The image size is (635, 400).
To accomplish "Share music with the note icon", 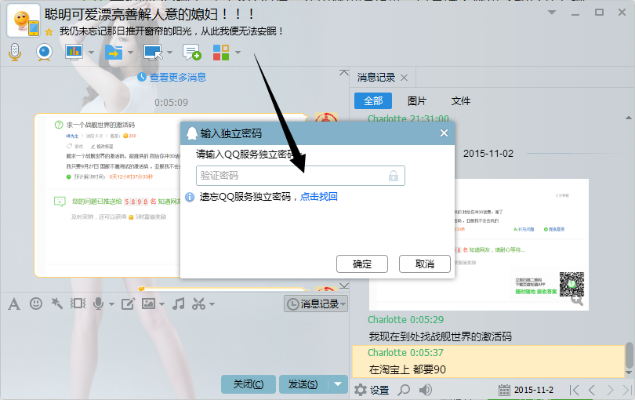I will (178, 304).
